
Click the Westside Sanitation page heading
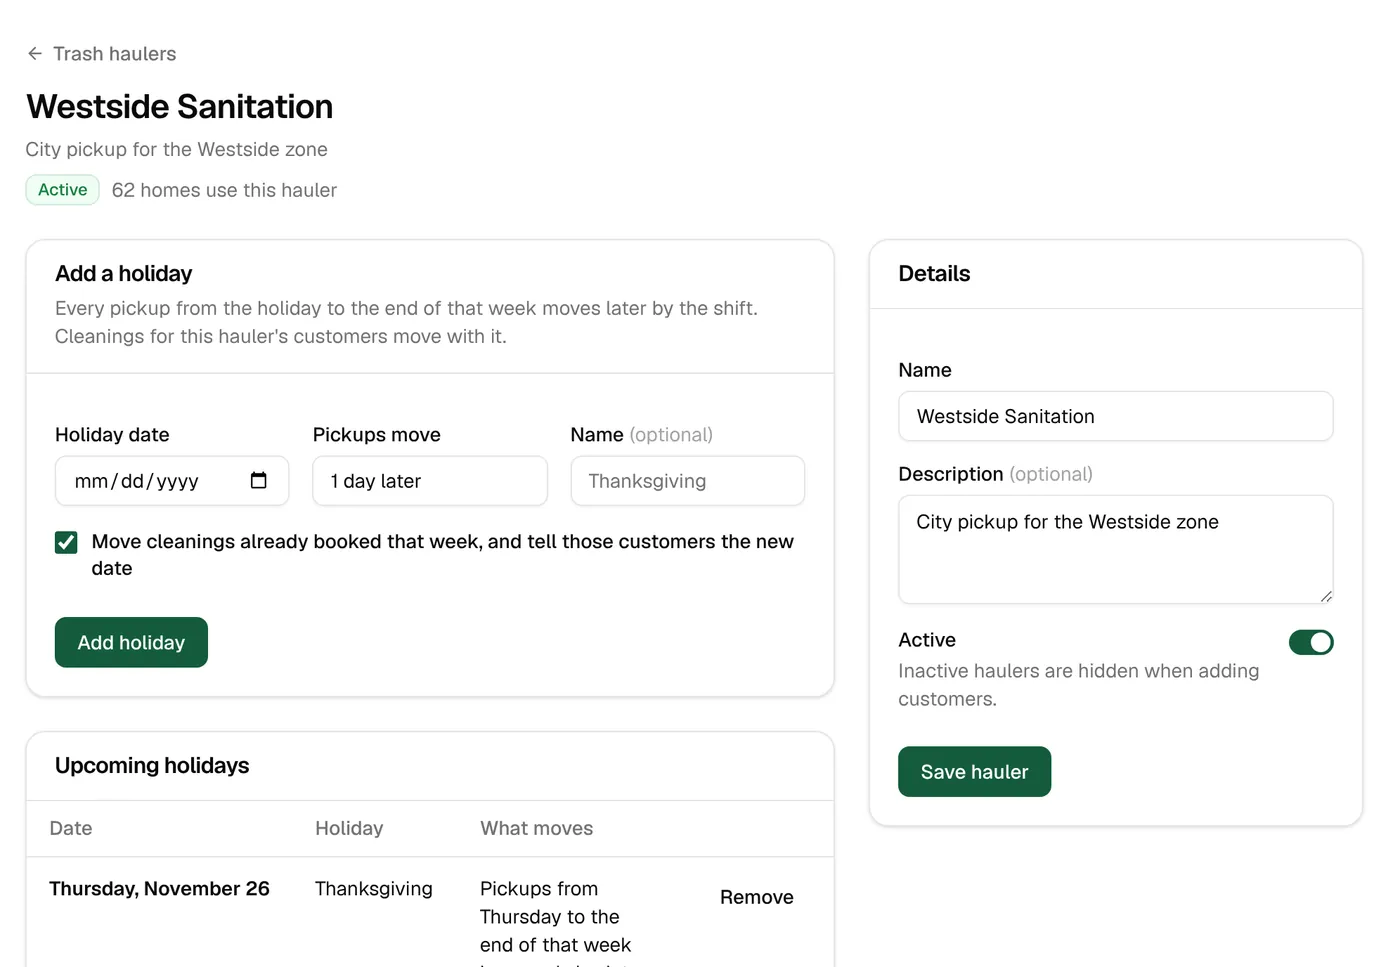coord(180,107)
